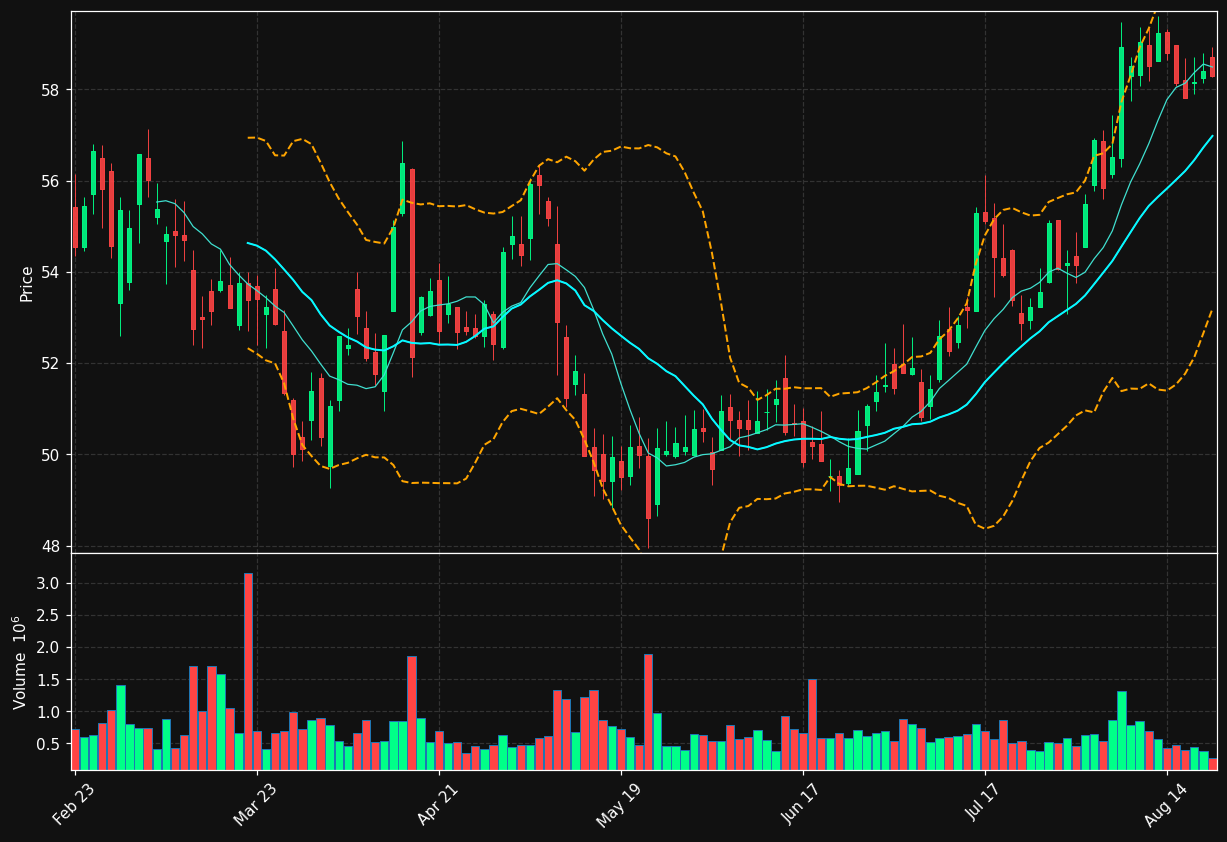Viewport: 1227px width, 842px height.
Task: Click the 48 price tick label
Action: point(51,546)
